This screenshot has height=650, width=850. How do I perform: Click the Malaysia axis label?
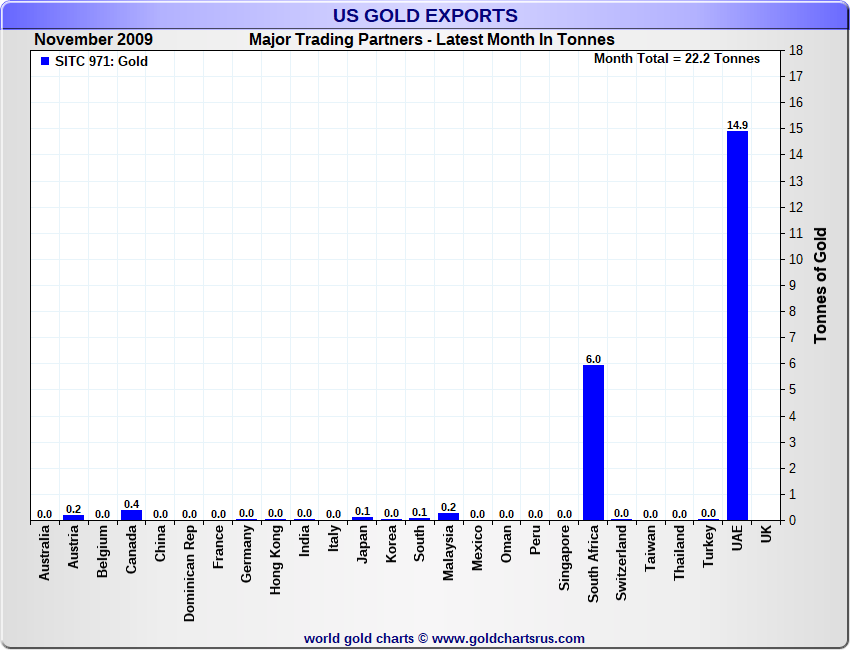448,552
